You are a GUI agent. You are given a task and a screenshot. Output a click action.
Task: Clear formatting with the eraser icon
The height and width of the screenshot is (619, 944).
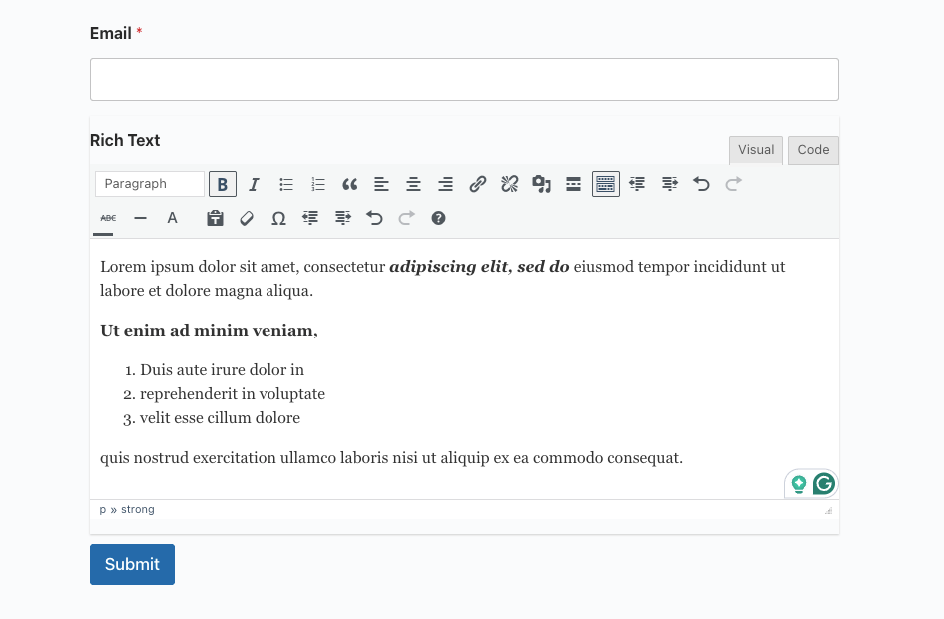[x=247, y=218]
